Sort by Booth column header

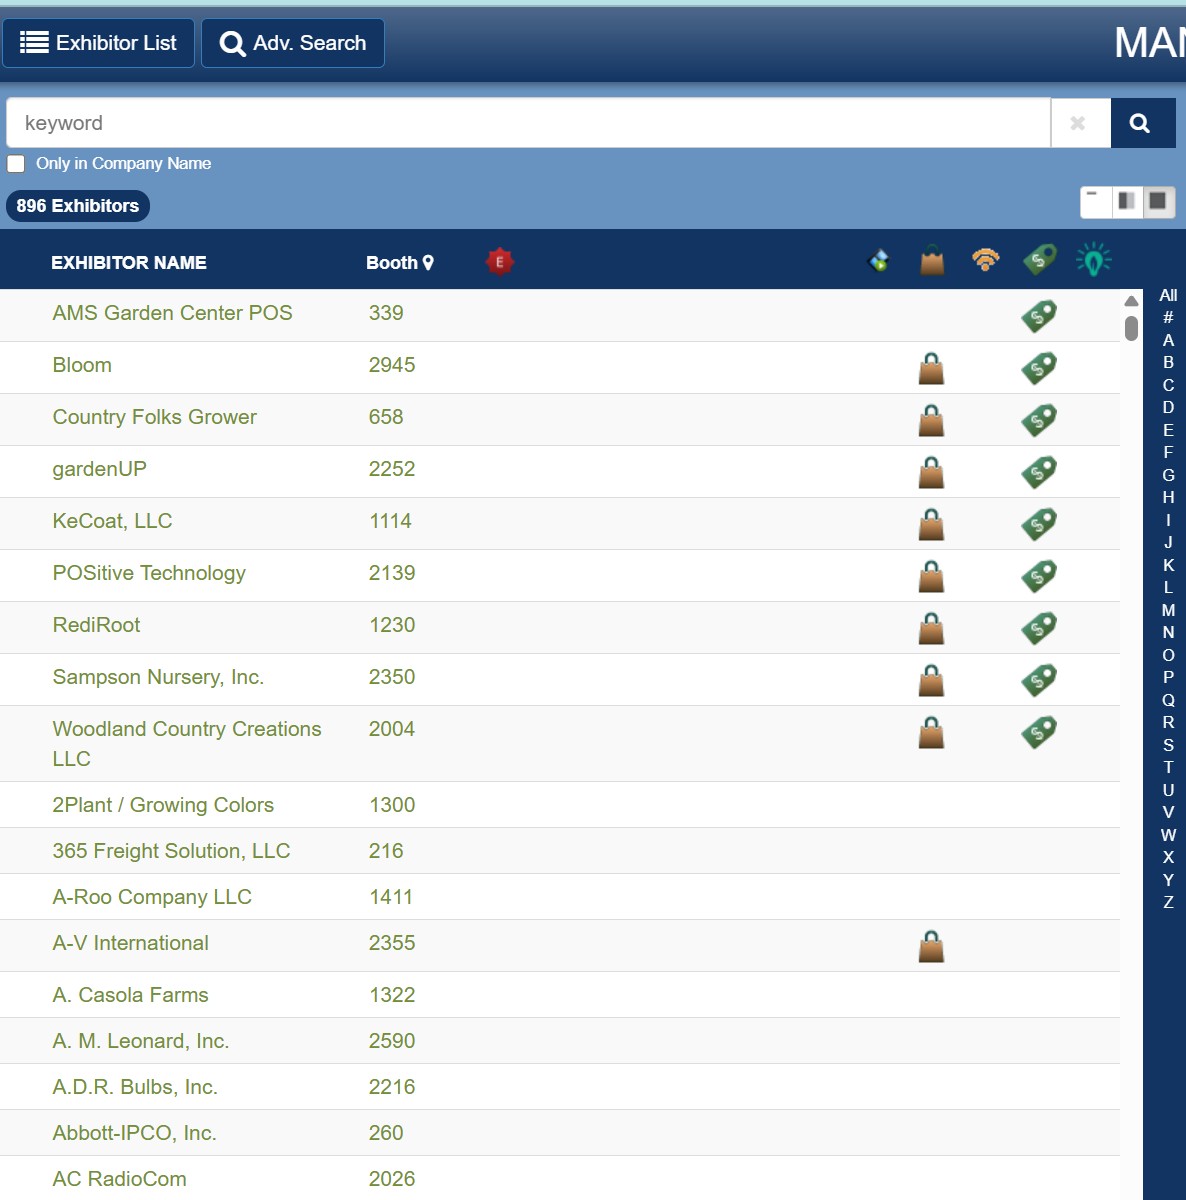(x=399, y=263)
